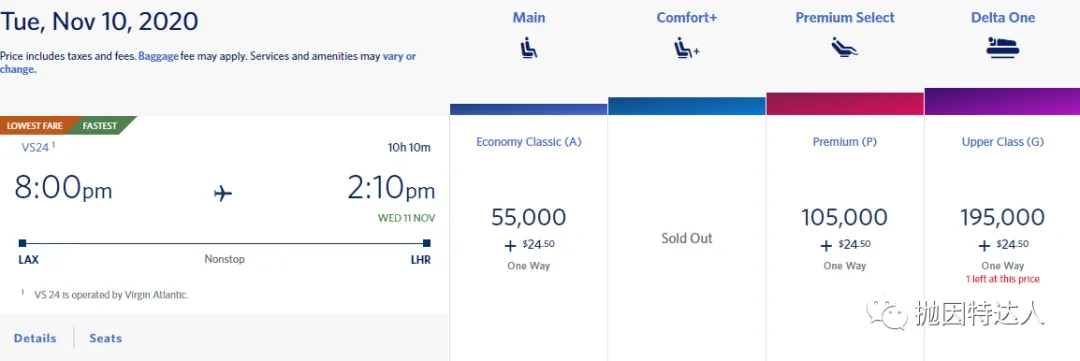The height and width of the screenshot is (361, 1080).
Task: Click the VS24 flight number
Action: click(36, 147)
